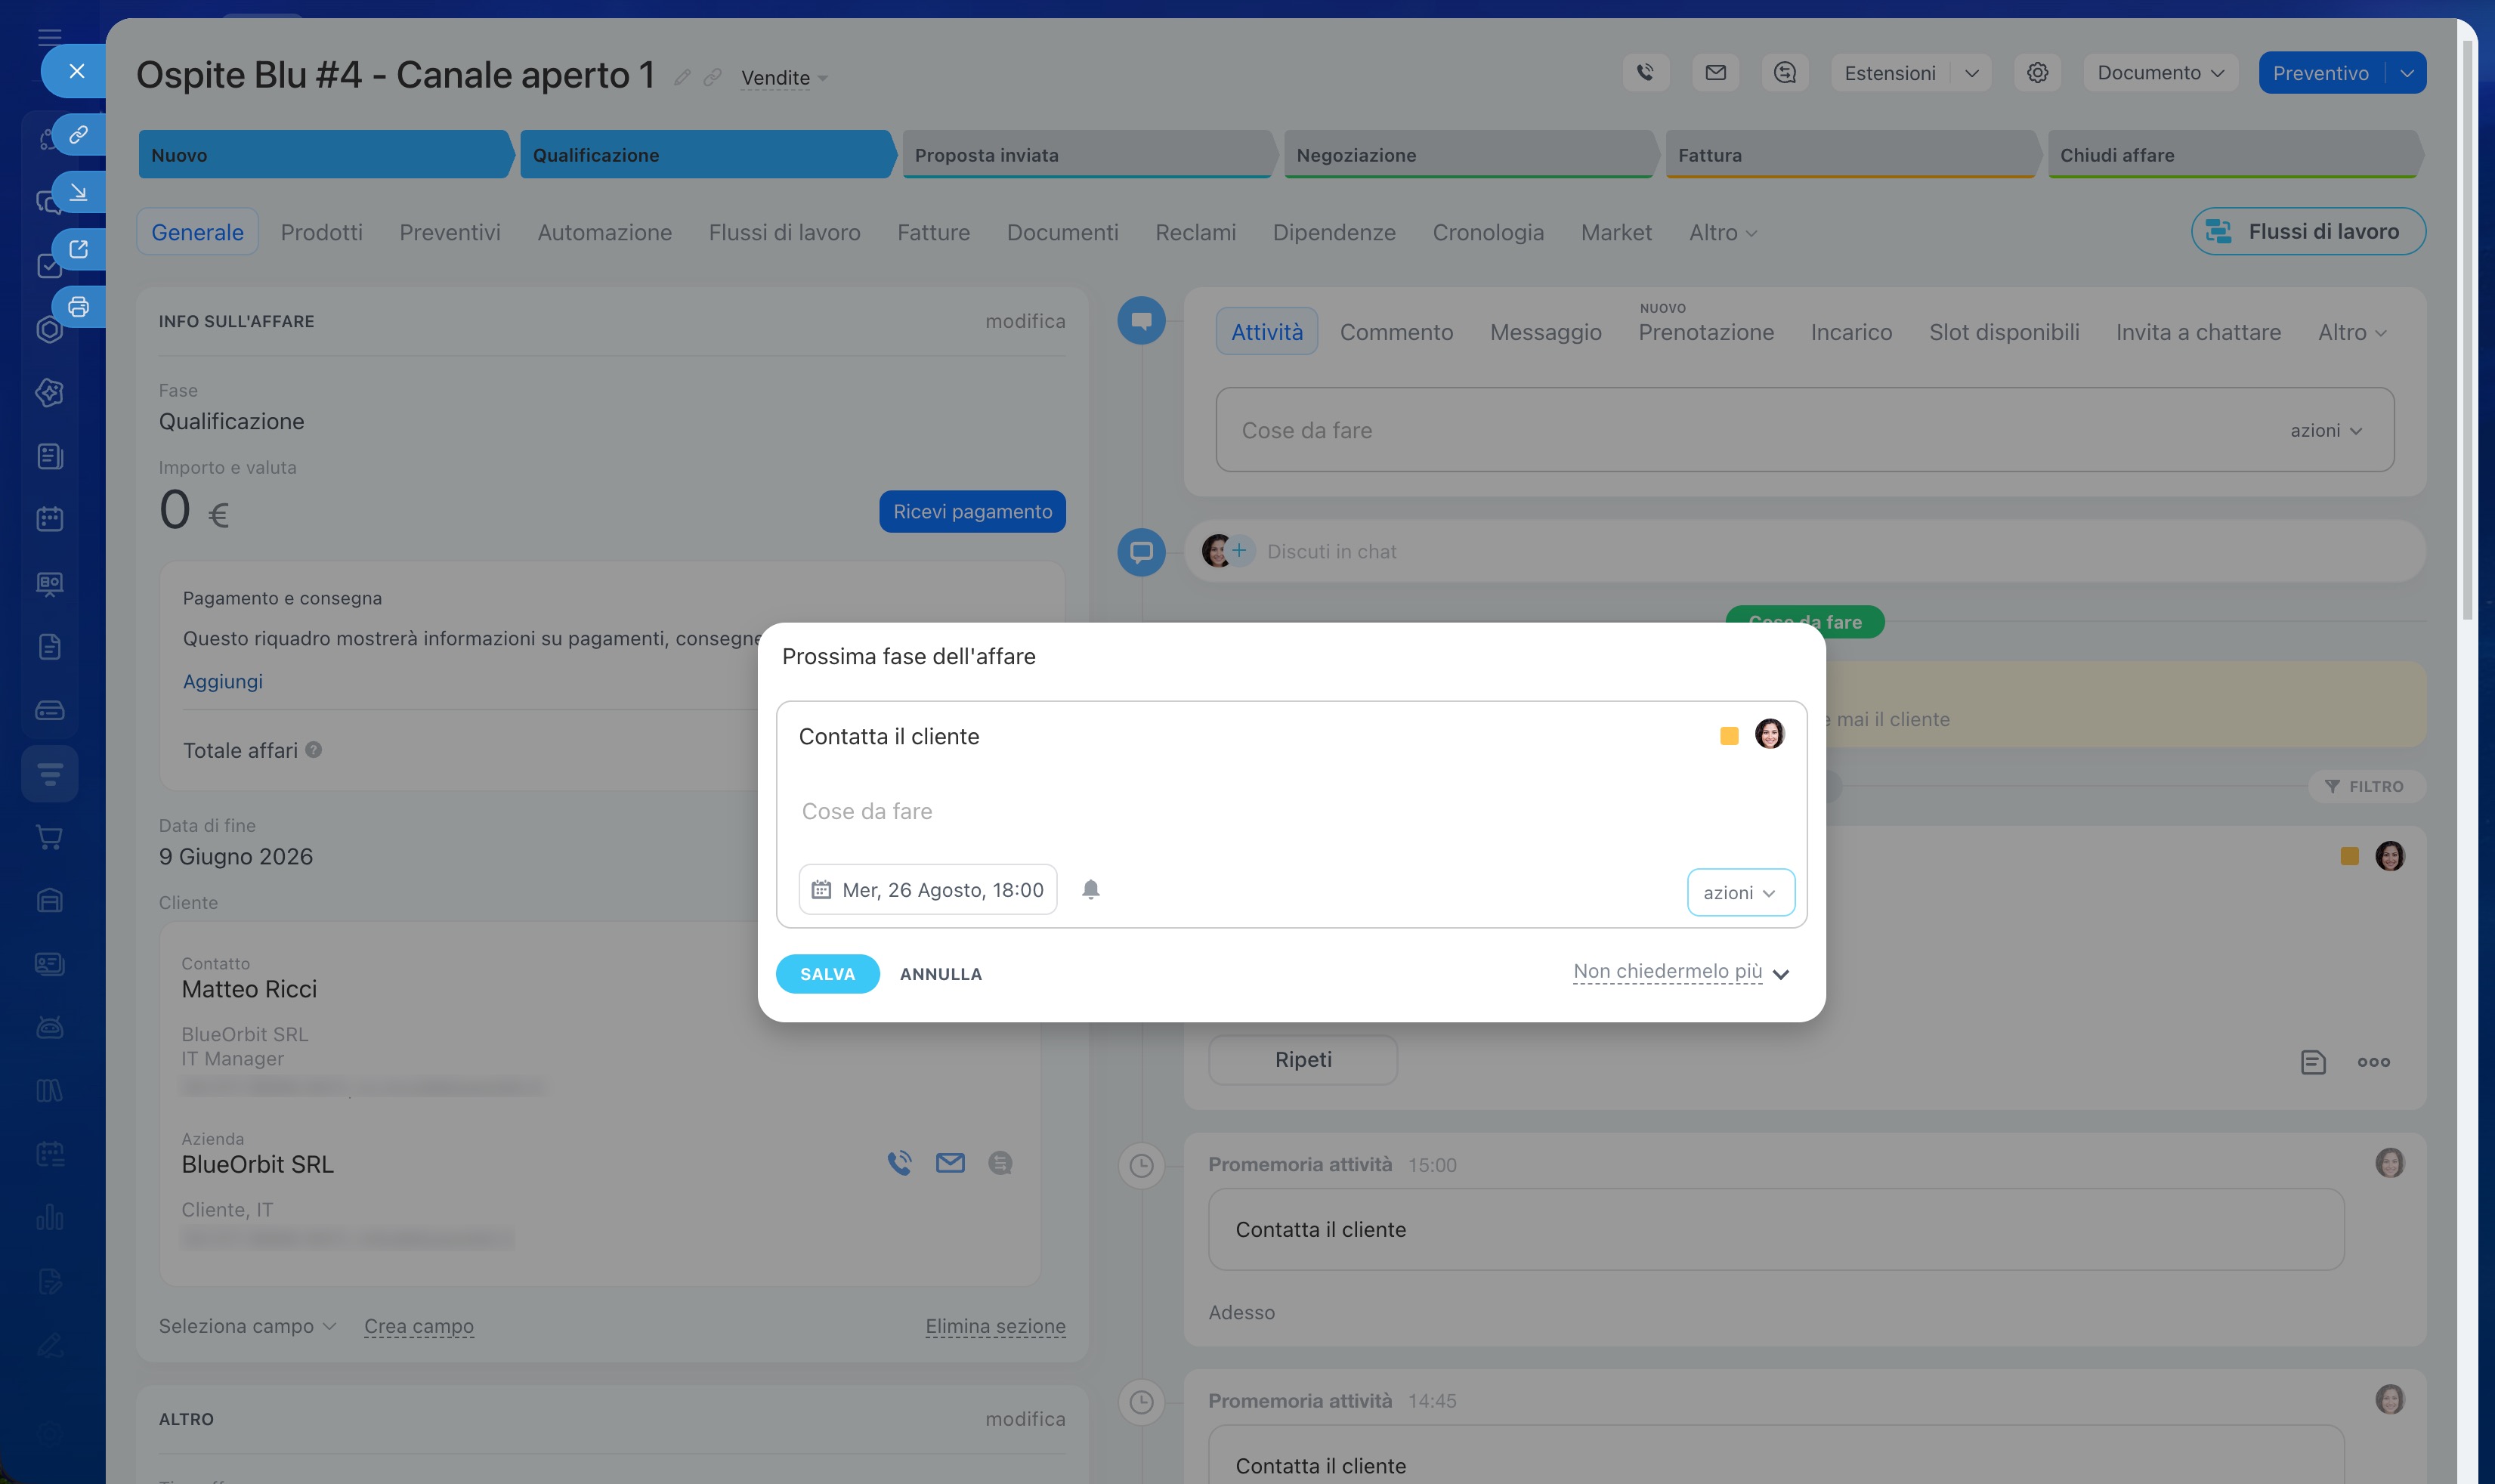Open deal in new window side icon

(78, 249)
